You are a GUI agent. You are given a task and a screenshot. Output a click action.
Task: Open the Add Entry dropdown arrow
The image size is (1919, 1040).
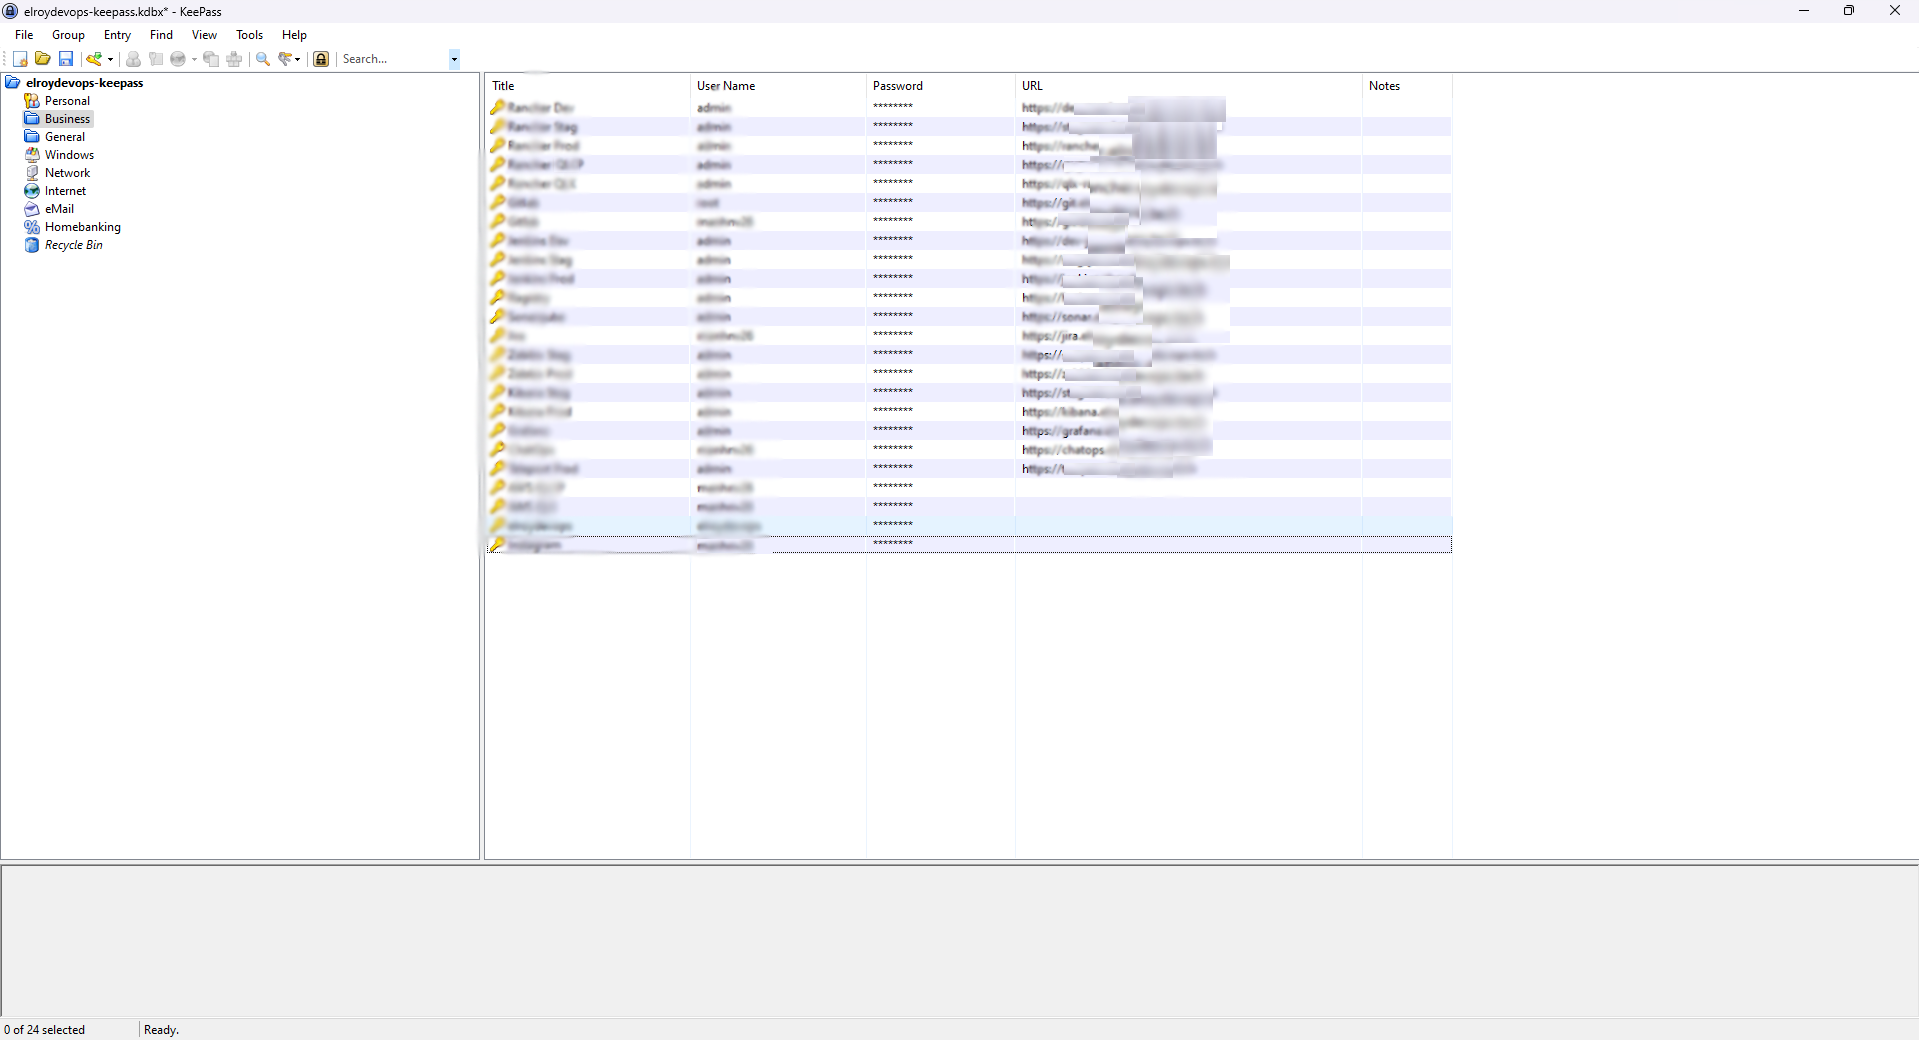pyautogui.click(x=110, y=59)
